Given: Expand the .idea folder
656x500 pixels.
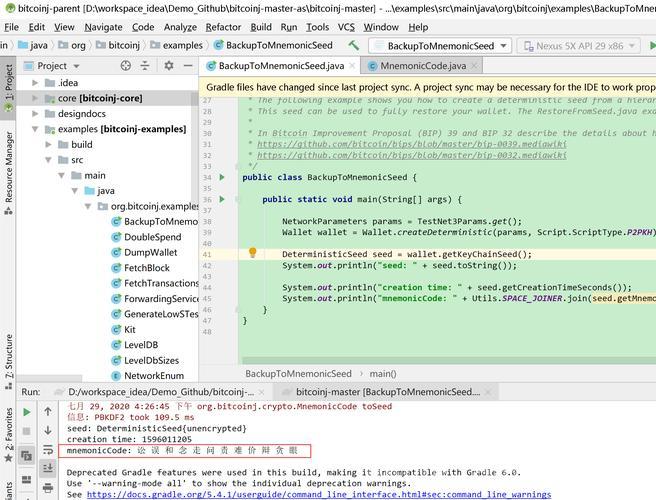Looking at the screenshot, I should [35, 83].
